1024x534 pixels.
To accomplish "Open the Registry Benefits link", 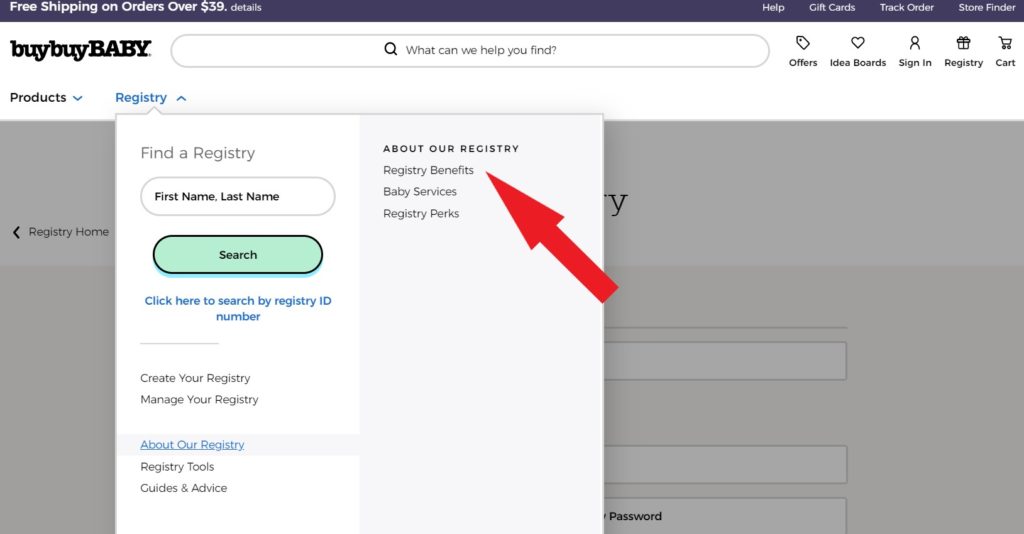I will [x=428, y=170].
